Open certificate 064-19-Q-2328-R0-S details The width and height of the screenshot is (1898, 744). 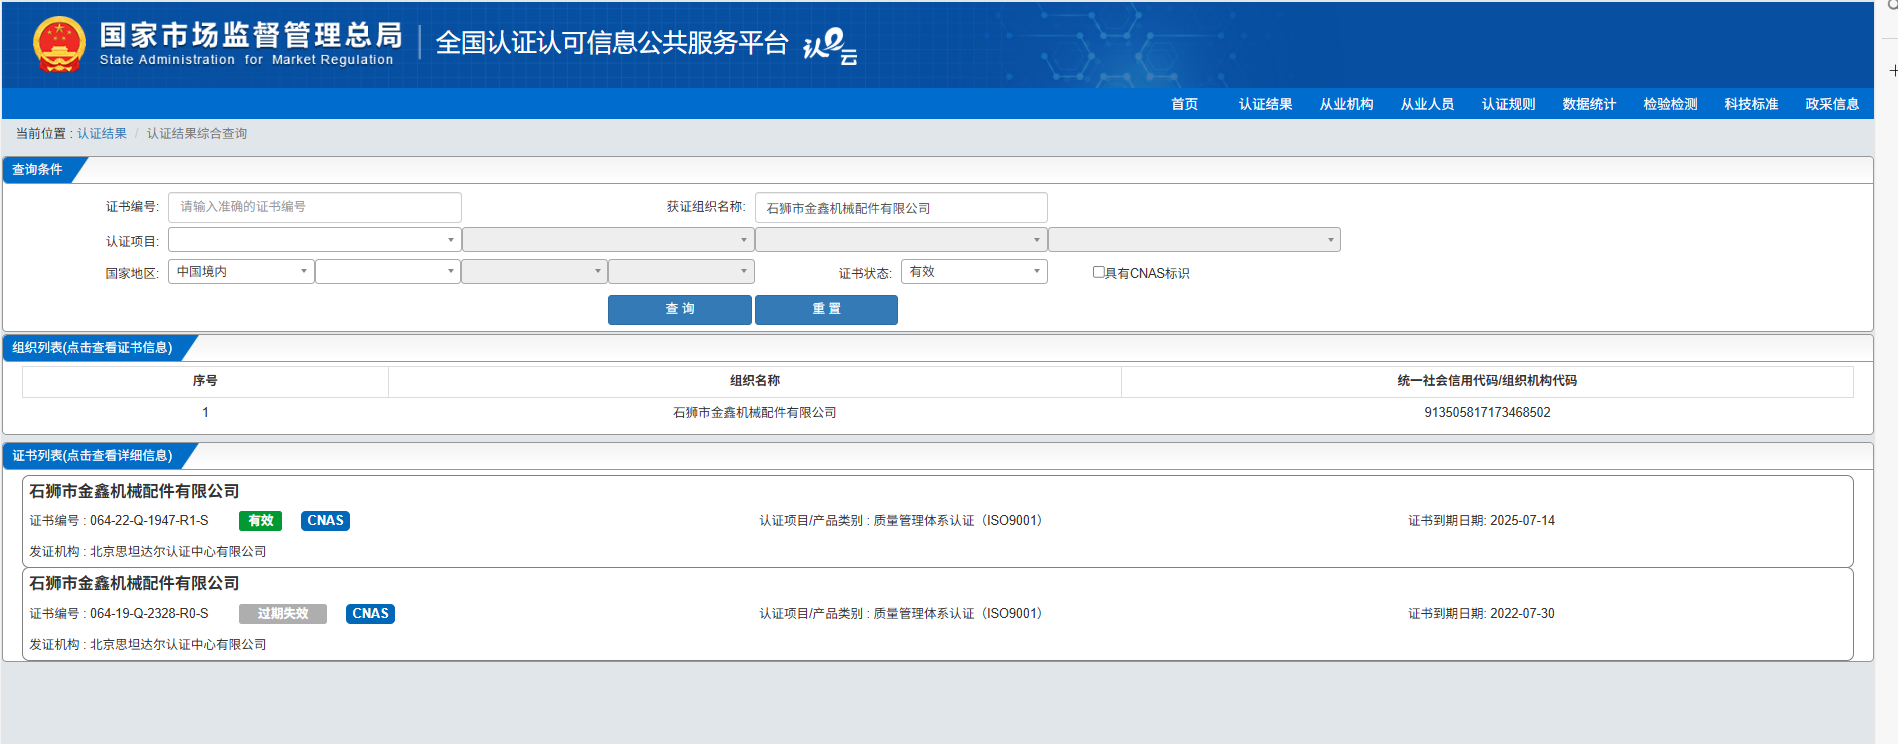point(937,614)
